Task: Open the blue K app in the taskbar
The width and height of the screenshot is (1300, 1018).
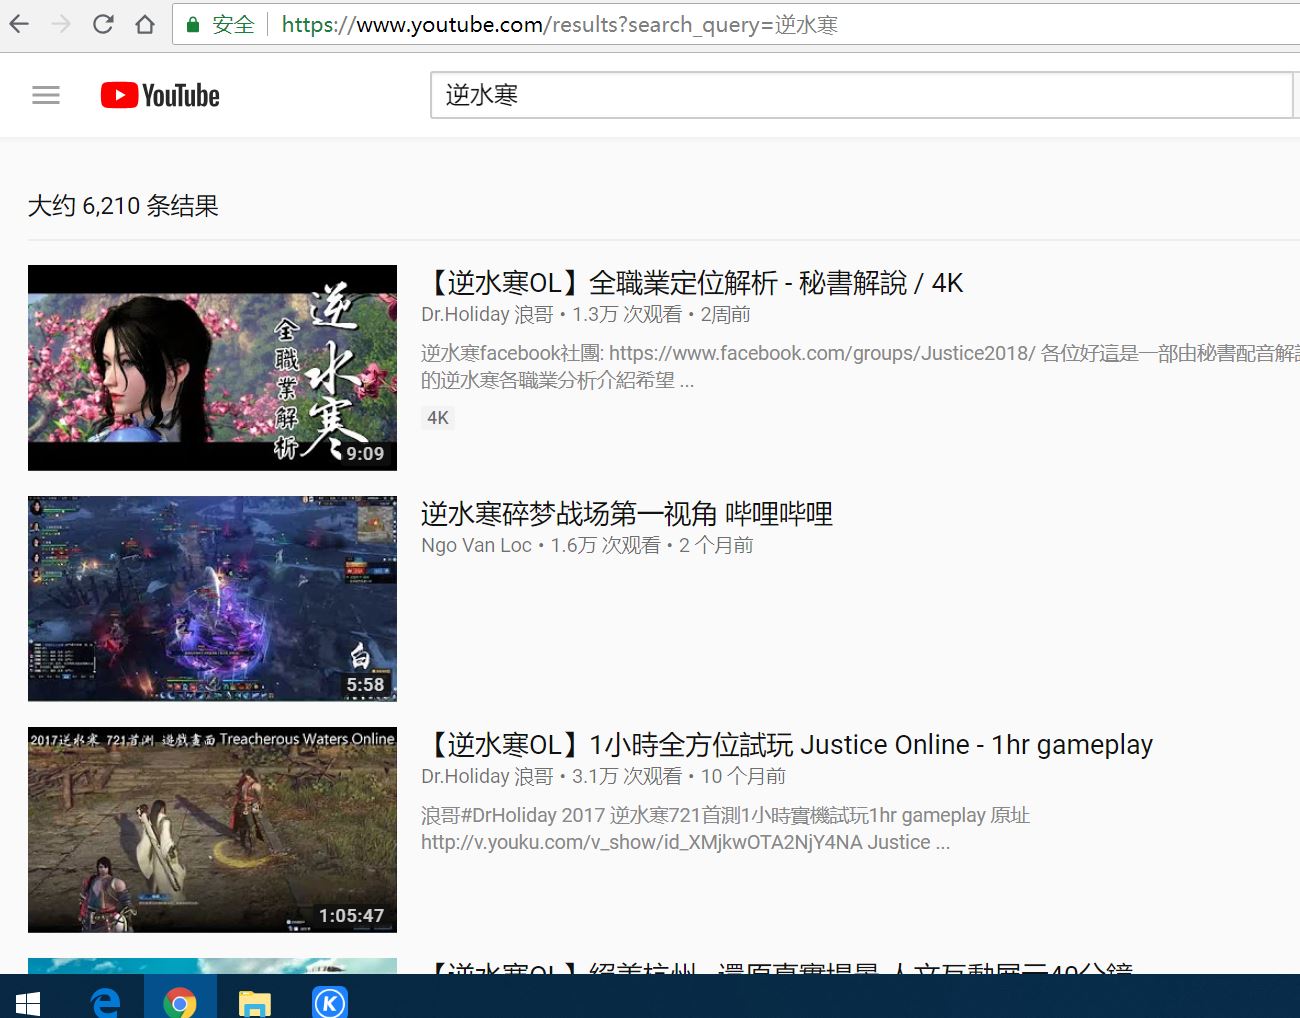Action: tap(330, 1002)
